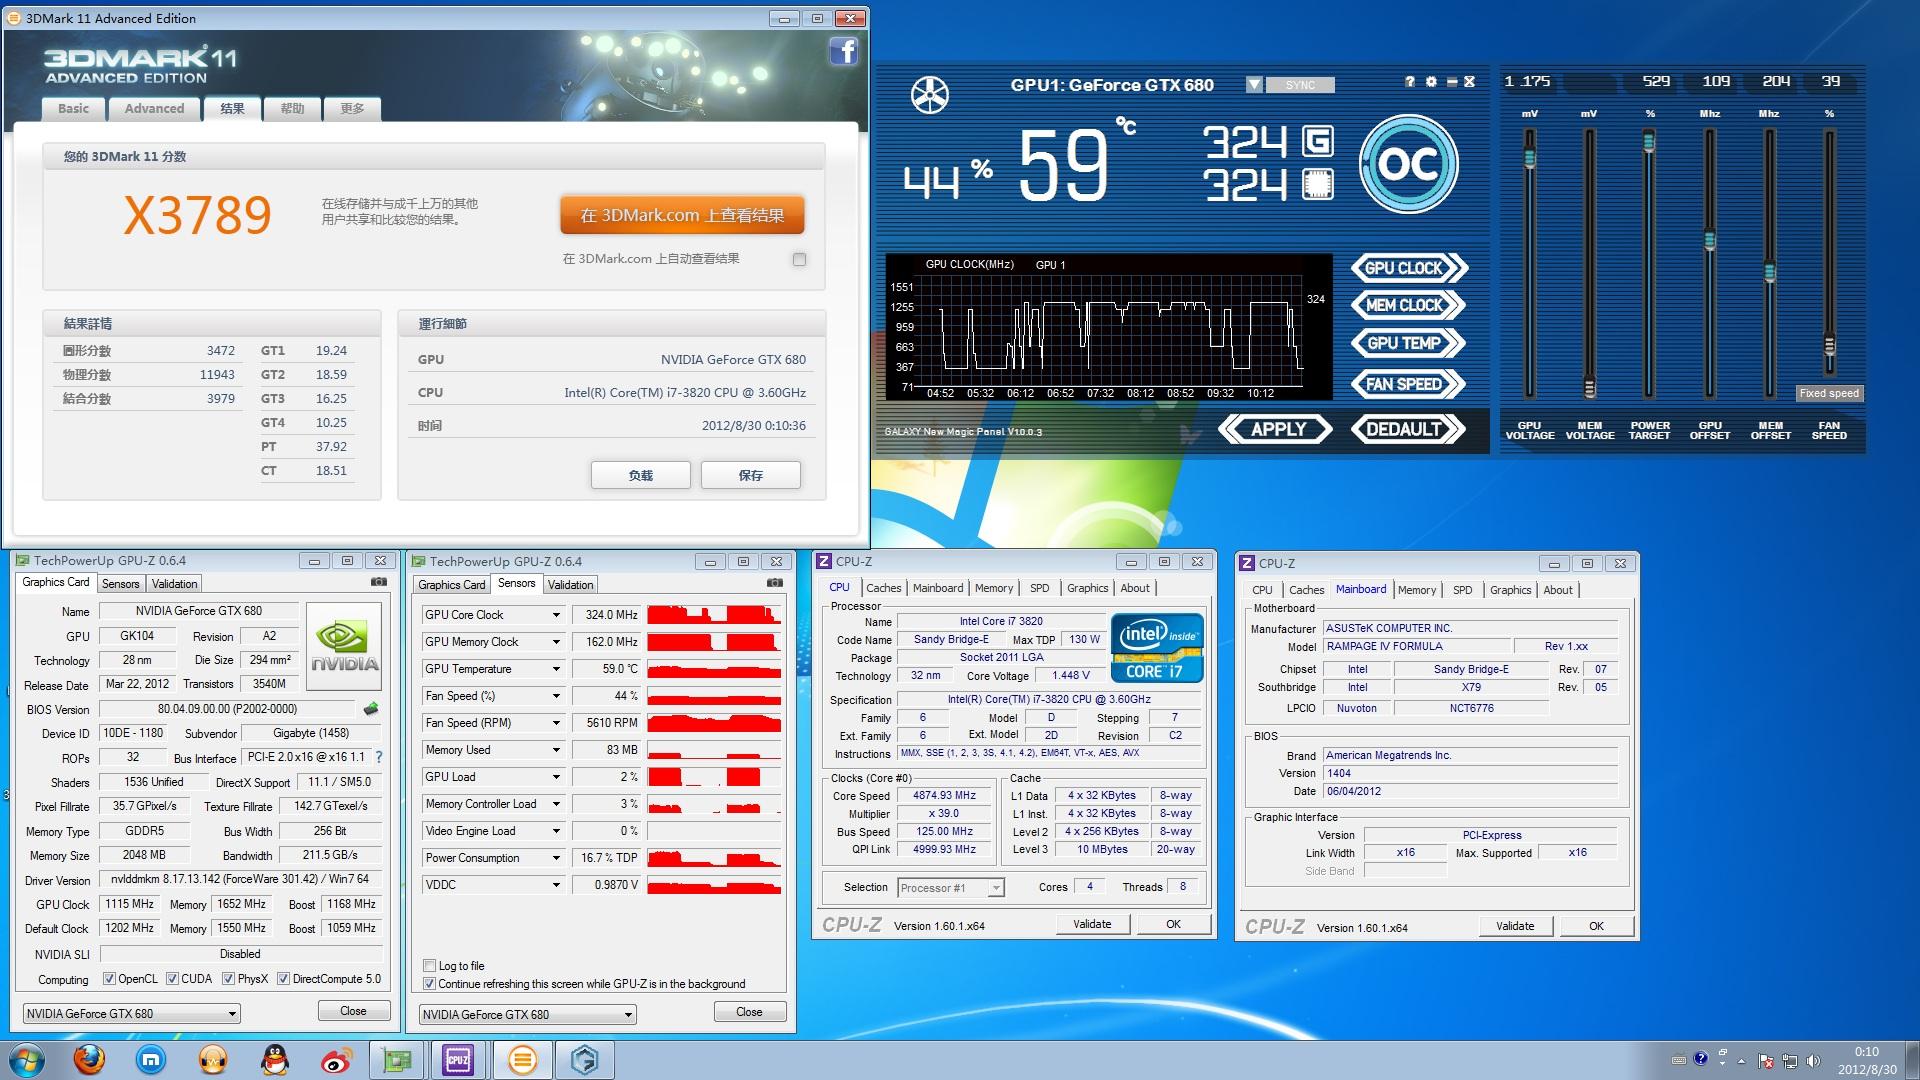
Task: Click the X3789 score value
Action: click(x=198, y=215)
